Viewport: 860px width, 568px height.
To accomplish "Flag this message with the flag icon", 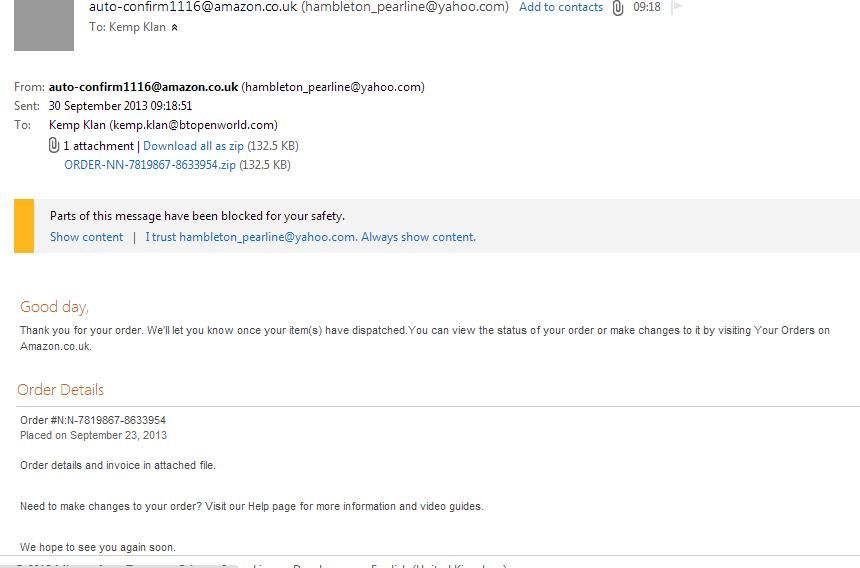I will click(x=677, y=7).
